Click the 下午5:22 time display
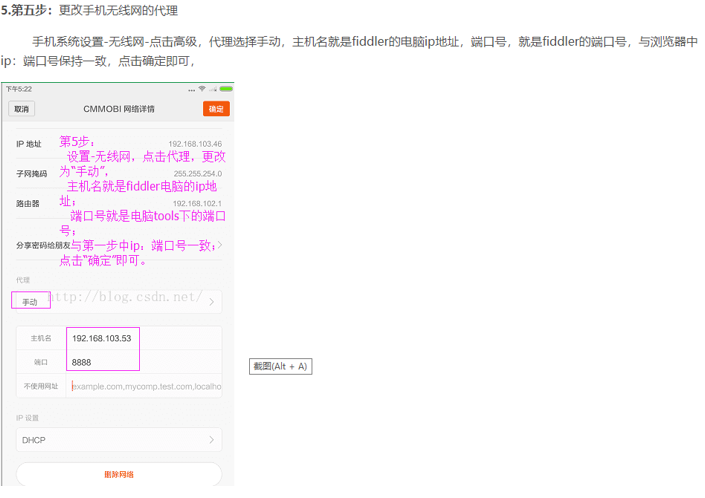This screenshot has width=705, height=498. (18, 89)
